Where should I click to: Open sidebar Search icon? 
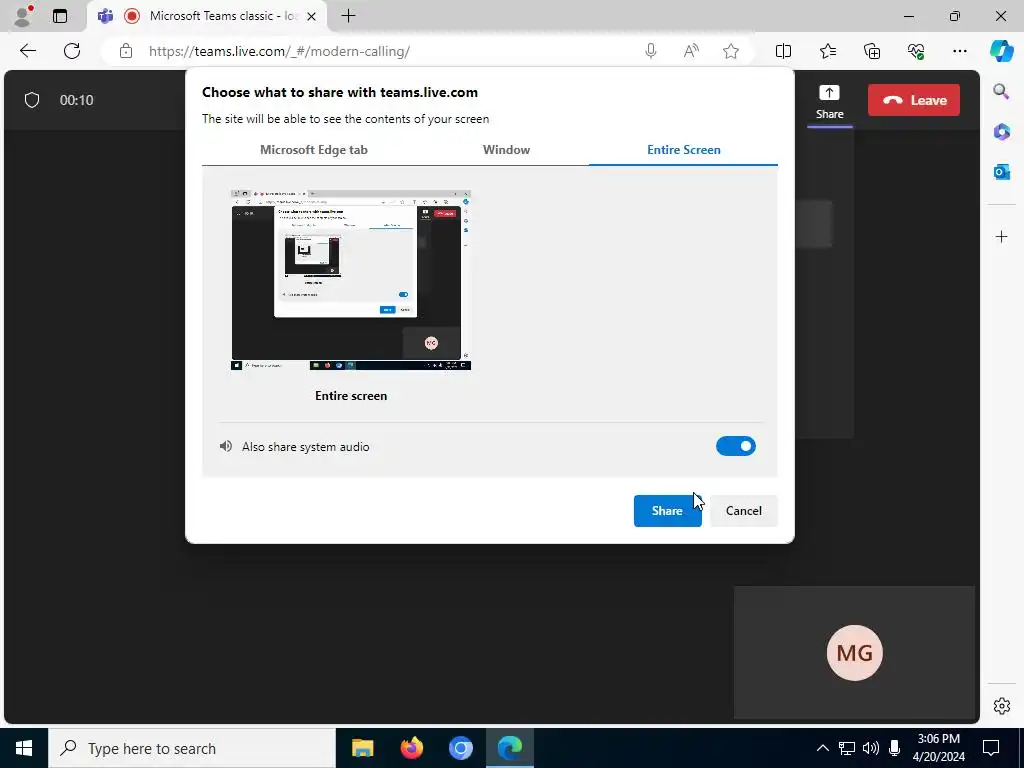tap(1001, 91)
